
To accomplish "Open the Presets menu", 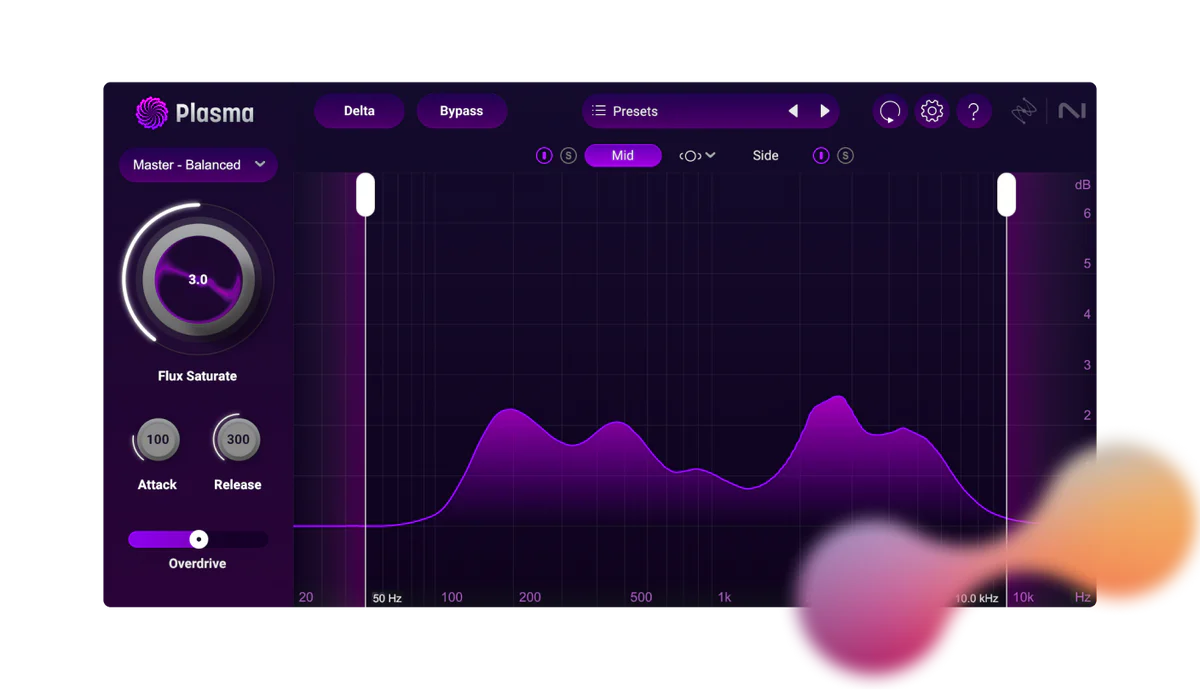I will [710, 111].
